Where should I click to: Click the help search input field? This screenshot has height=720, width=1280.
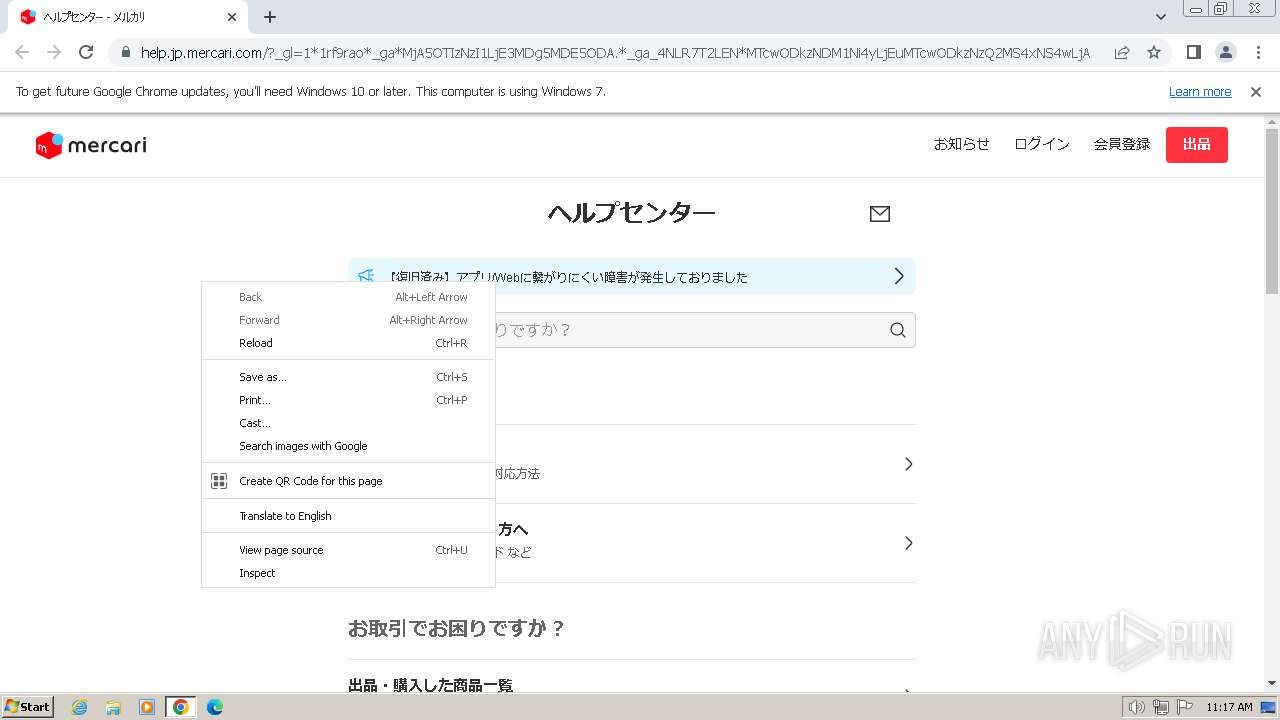tap(632, 330)
